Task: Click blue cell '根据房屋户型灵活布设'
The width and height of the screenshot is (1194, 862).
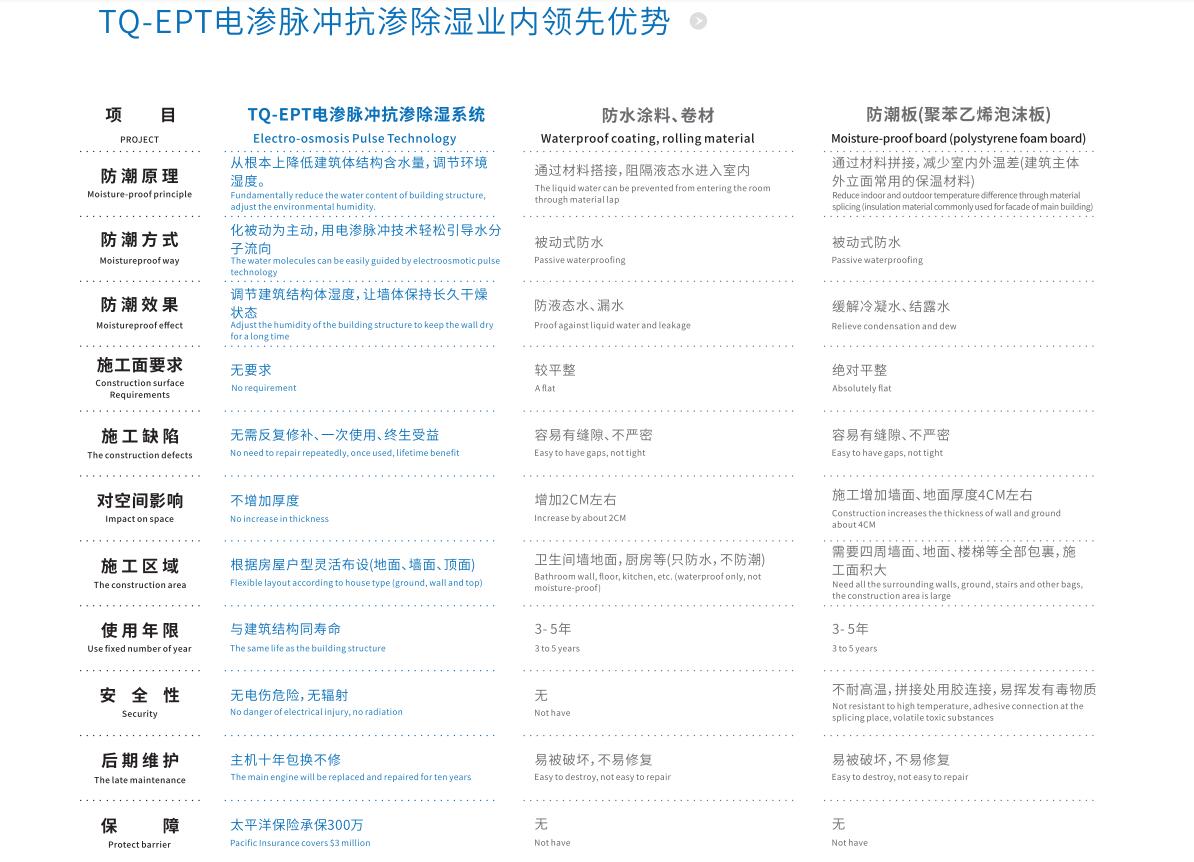Action: (x=353, y=564)
